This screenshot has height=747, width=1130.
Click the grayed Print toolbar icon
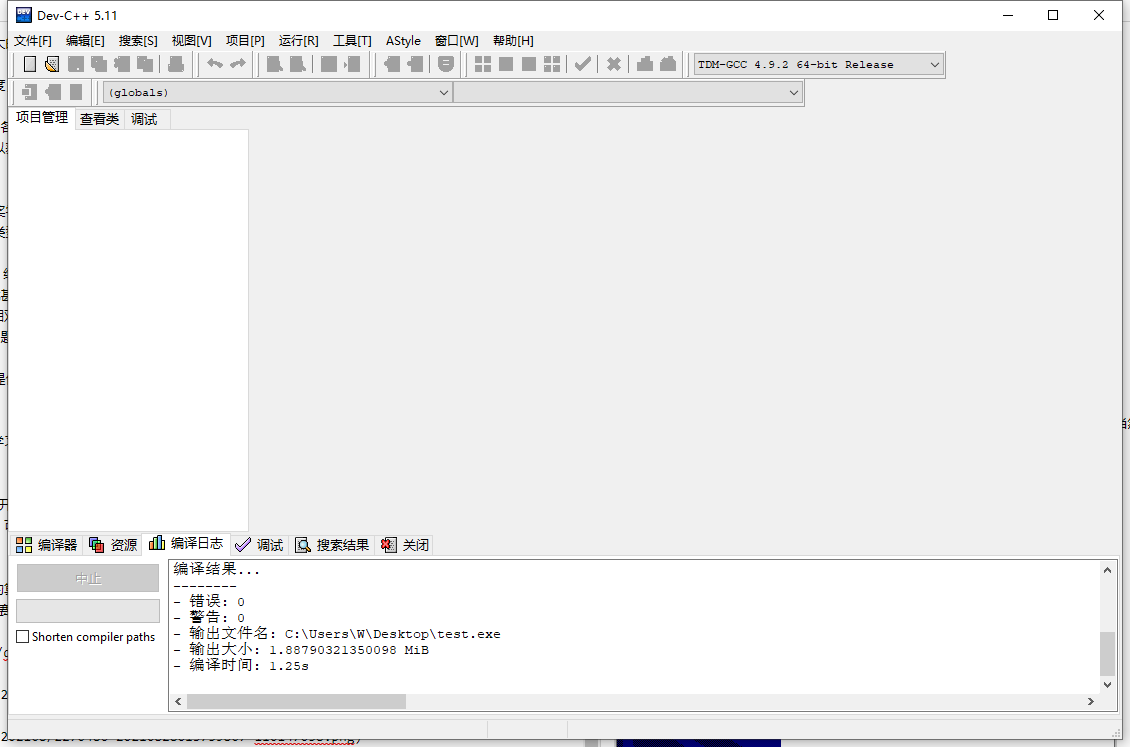tap(176, 64)
